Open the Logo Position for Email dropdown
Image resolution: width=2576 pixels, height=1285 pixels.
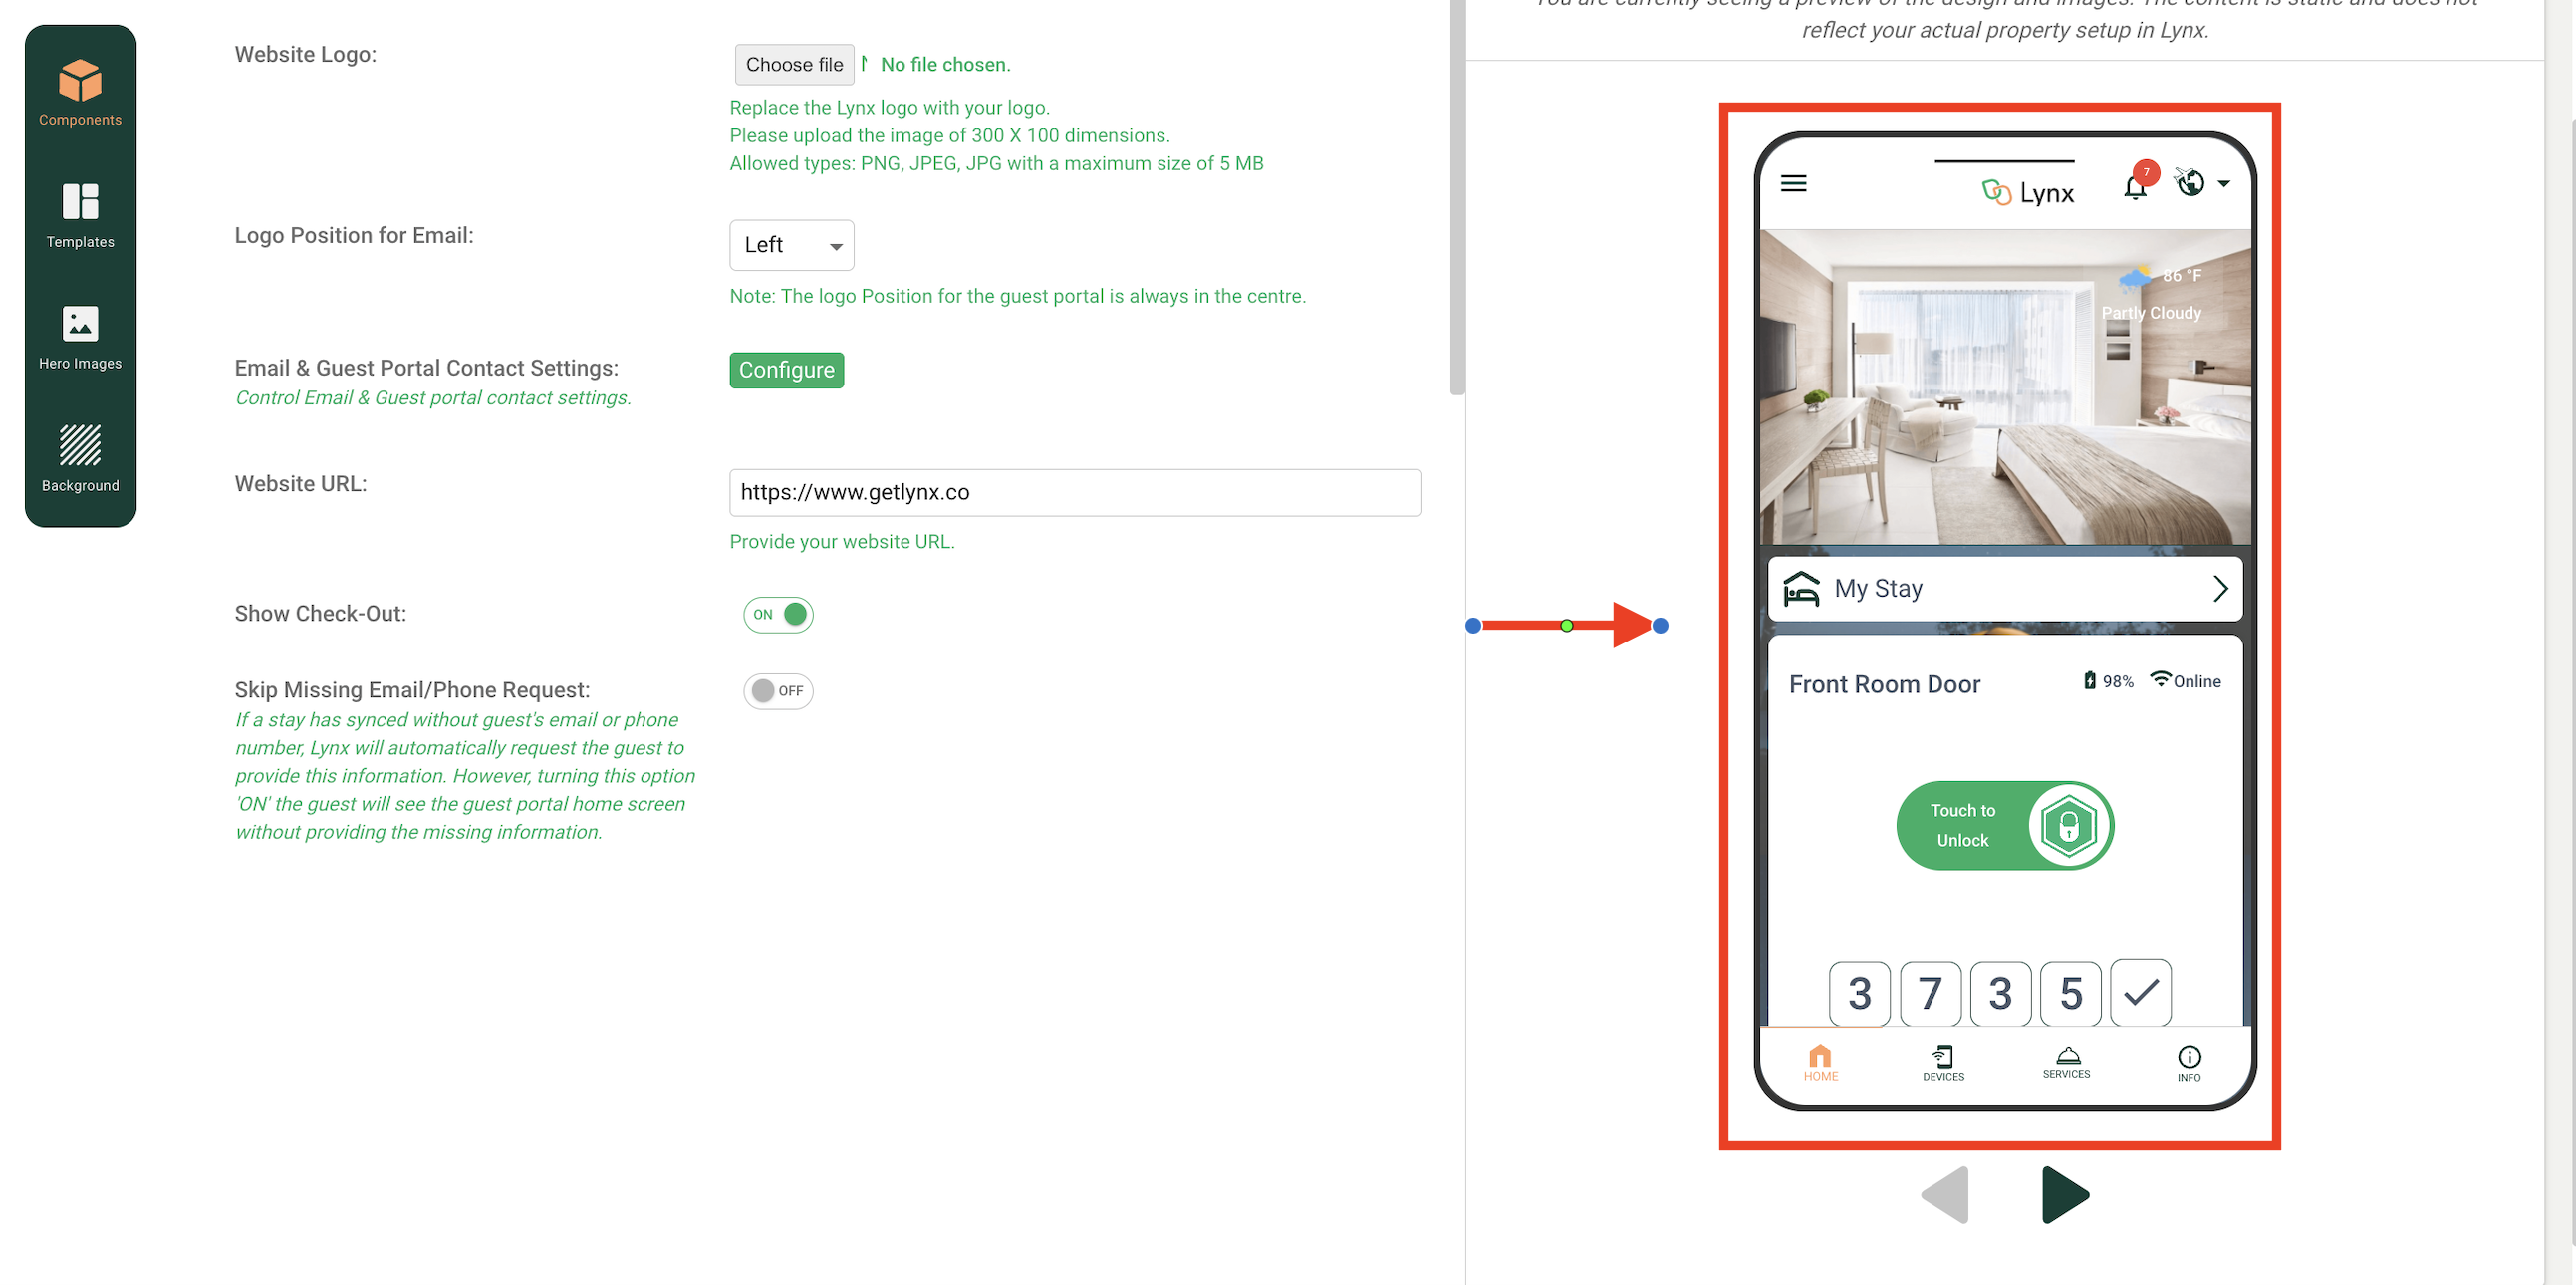(x=791, y=245)
